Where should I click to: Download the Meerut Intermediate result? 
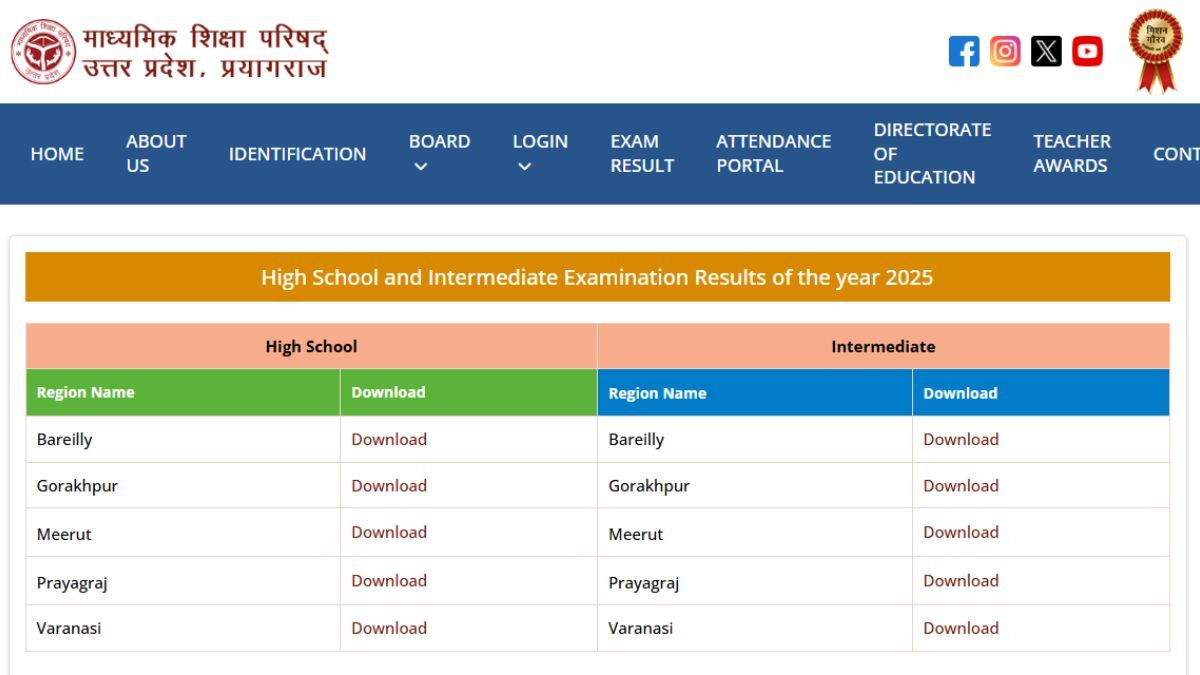click(961, 532)
